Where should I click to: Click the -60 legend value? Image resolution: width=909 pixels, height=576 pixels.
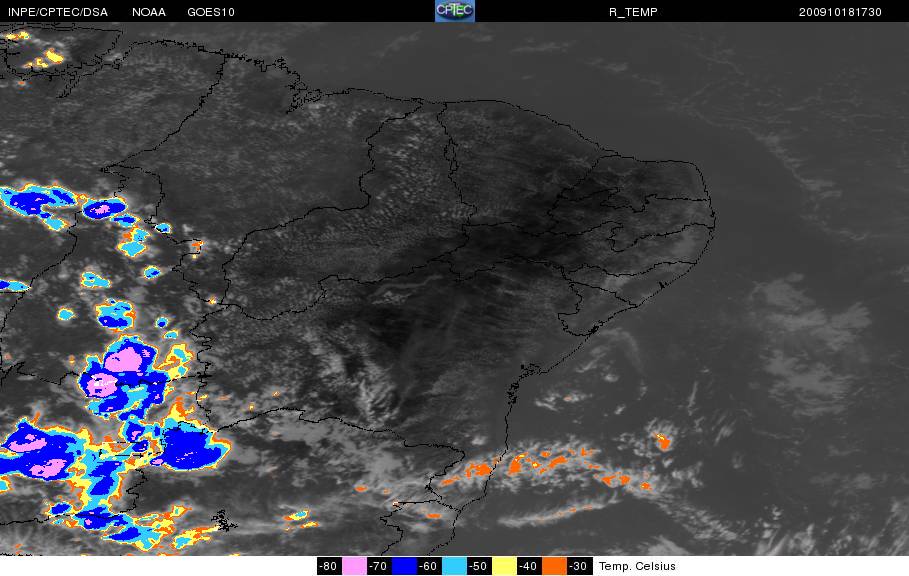point(429,566)
